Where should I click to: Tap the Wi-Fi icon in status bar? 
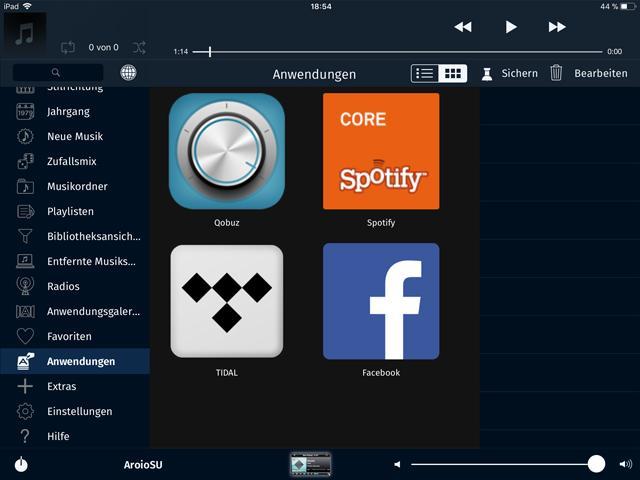click(x=27, y=6)
